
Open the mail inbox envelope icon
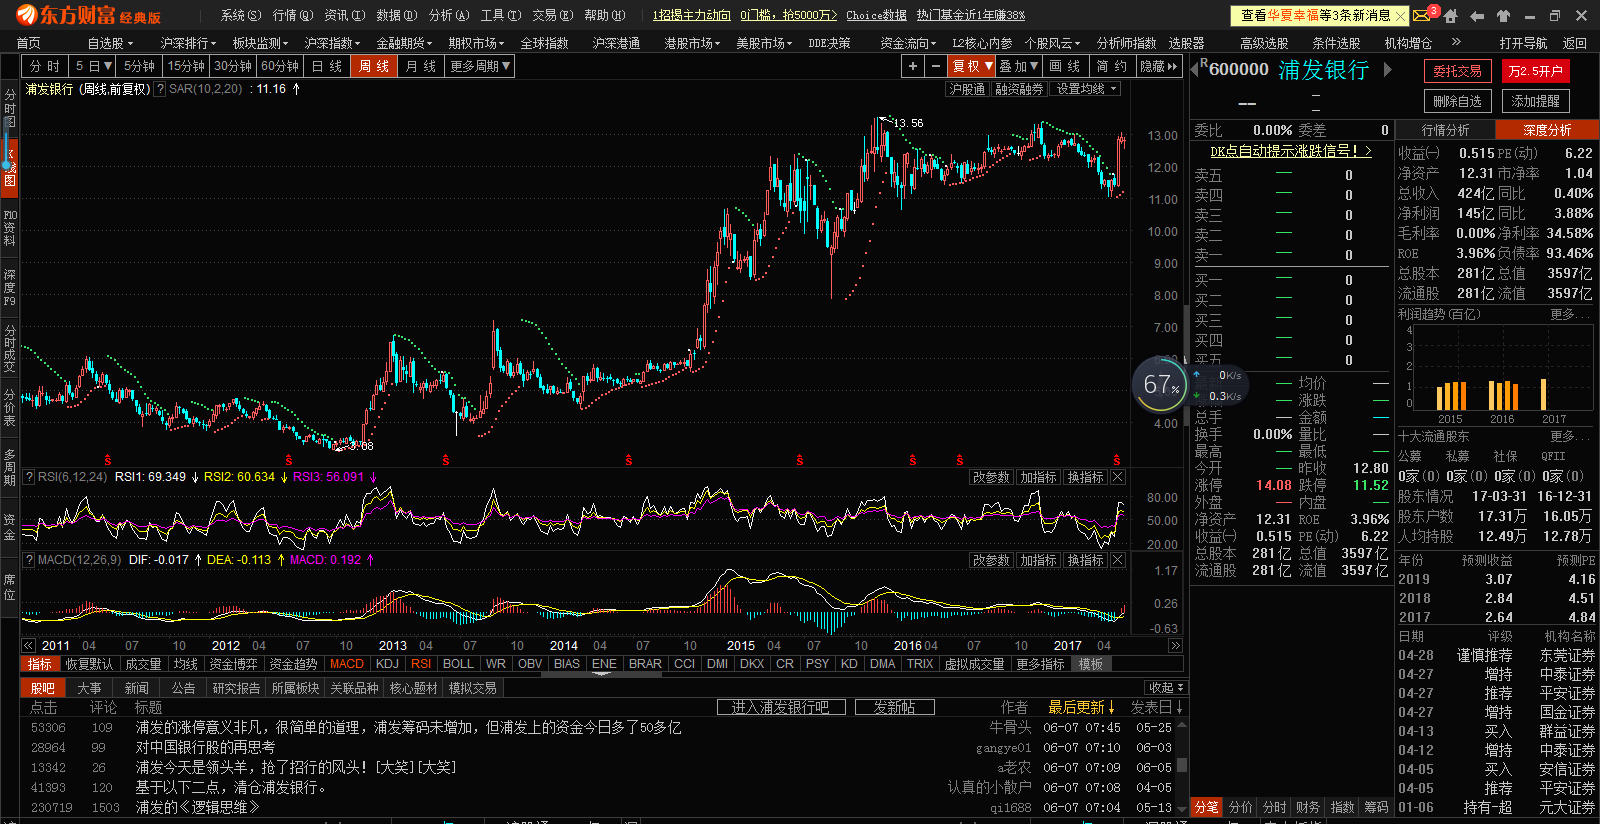click(1422, 16)
